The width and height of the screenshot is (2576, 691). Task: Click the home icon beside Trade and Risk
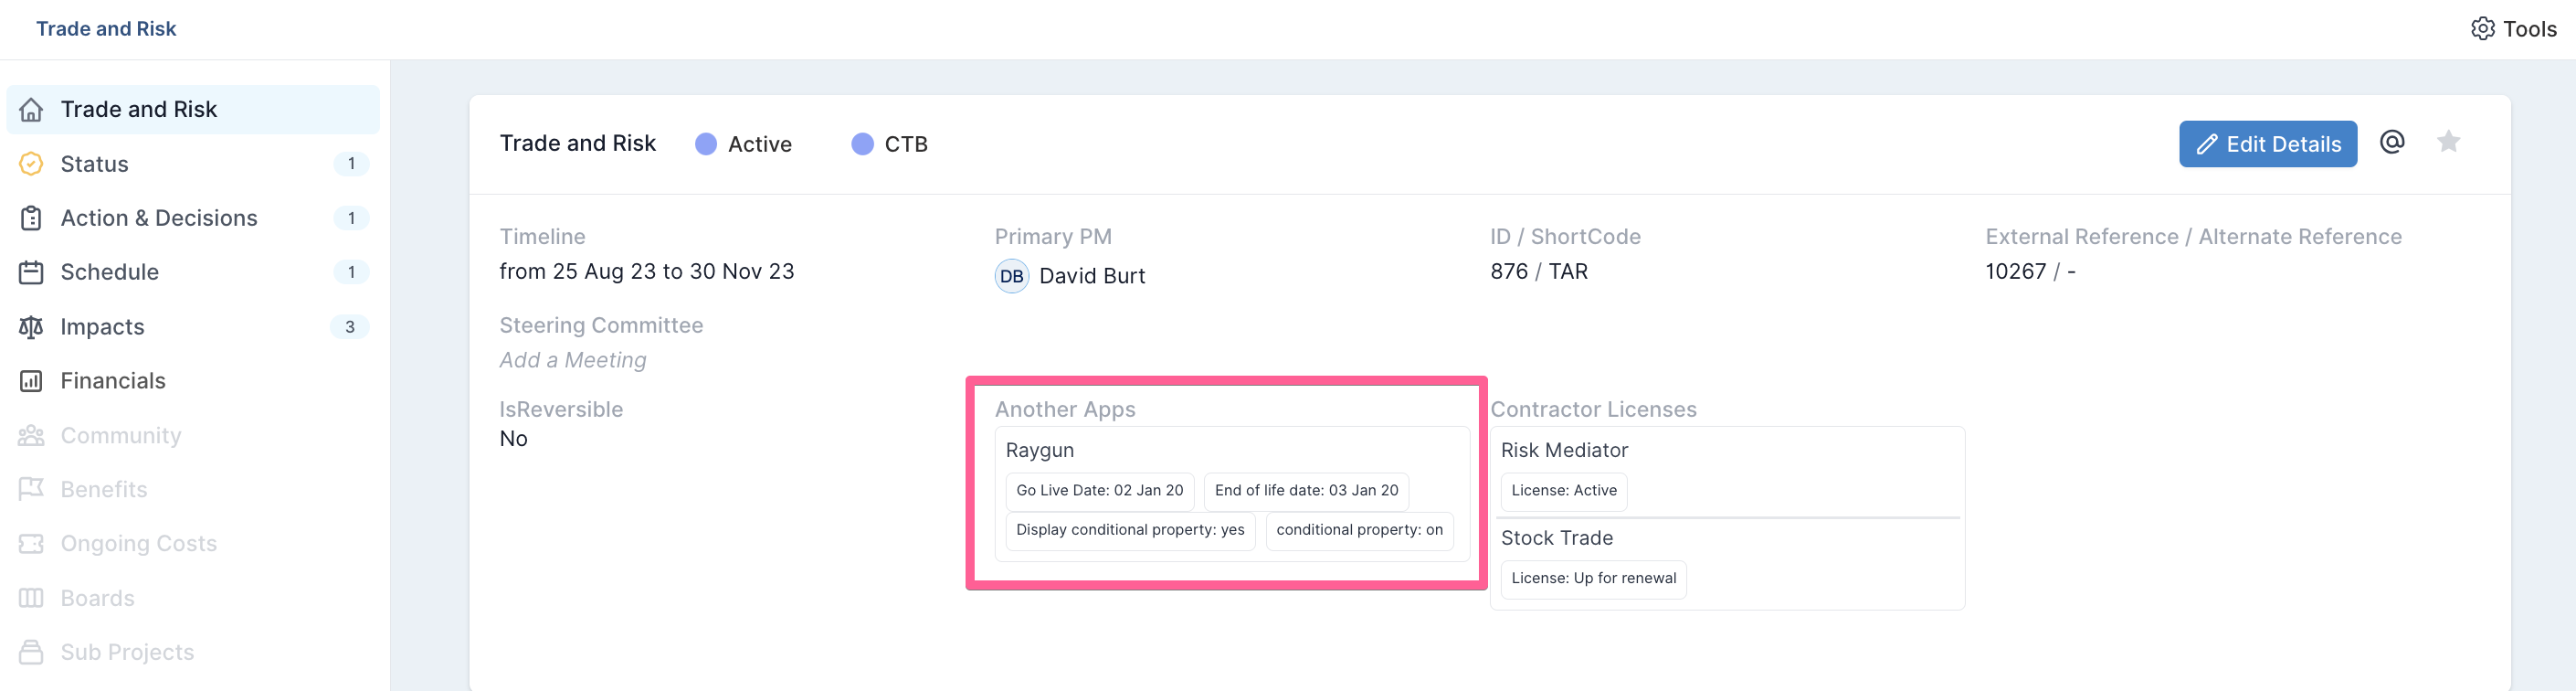[31, 110]
